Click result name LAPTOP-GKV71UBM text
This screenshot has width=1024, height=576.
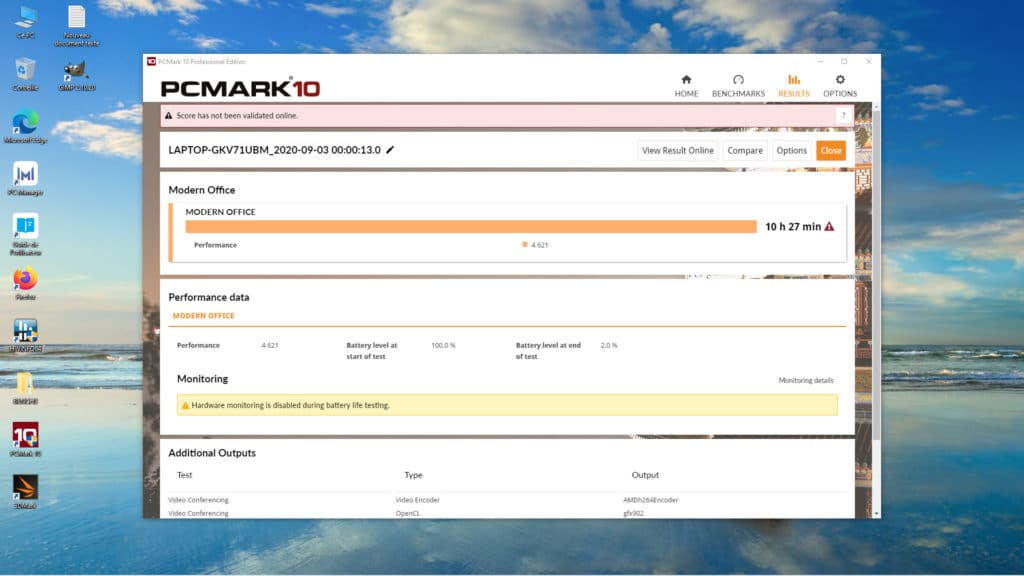(x=274, y=150)
